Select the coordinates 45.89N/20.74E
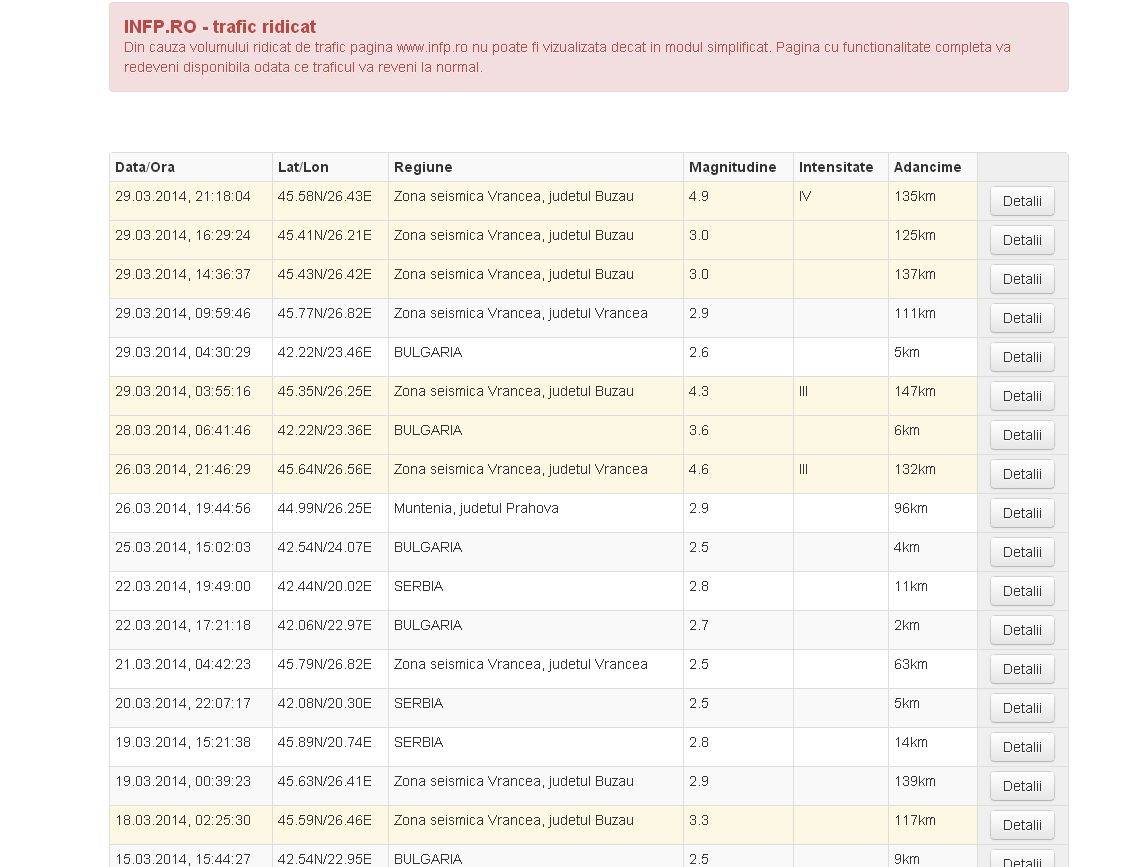This screenshot has height=867, width=1124. (325, 742)
